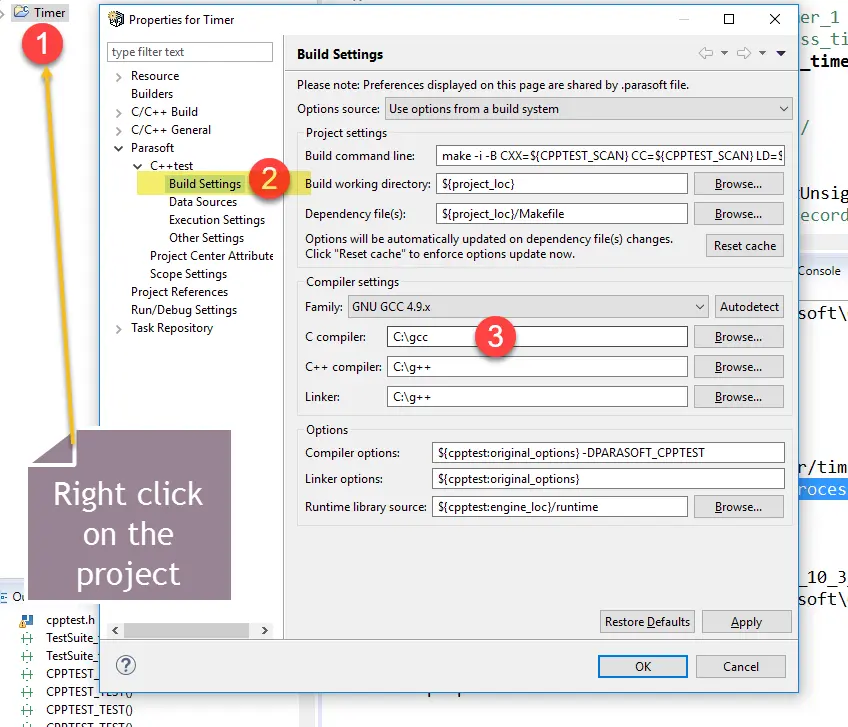
Task: Click the Compiler options field
Action: [608, 453]
